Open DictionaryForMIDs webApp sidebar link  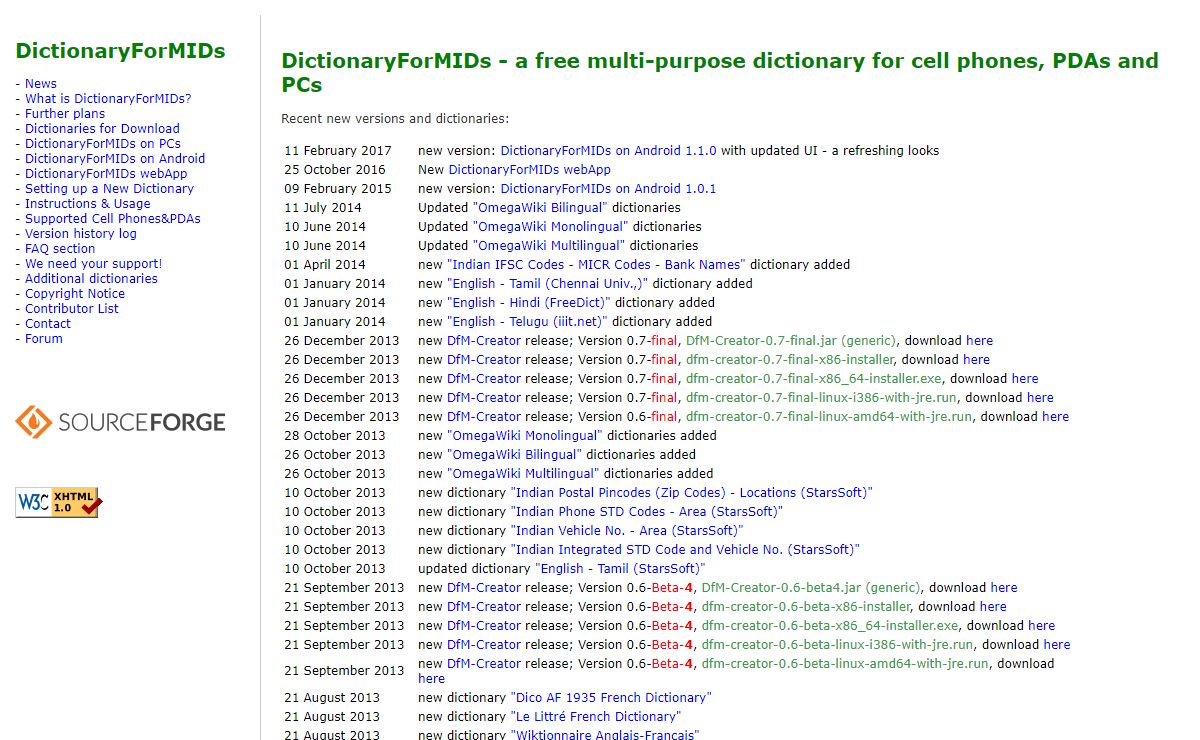[106, 174]
